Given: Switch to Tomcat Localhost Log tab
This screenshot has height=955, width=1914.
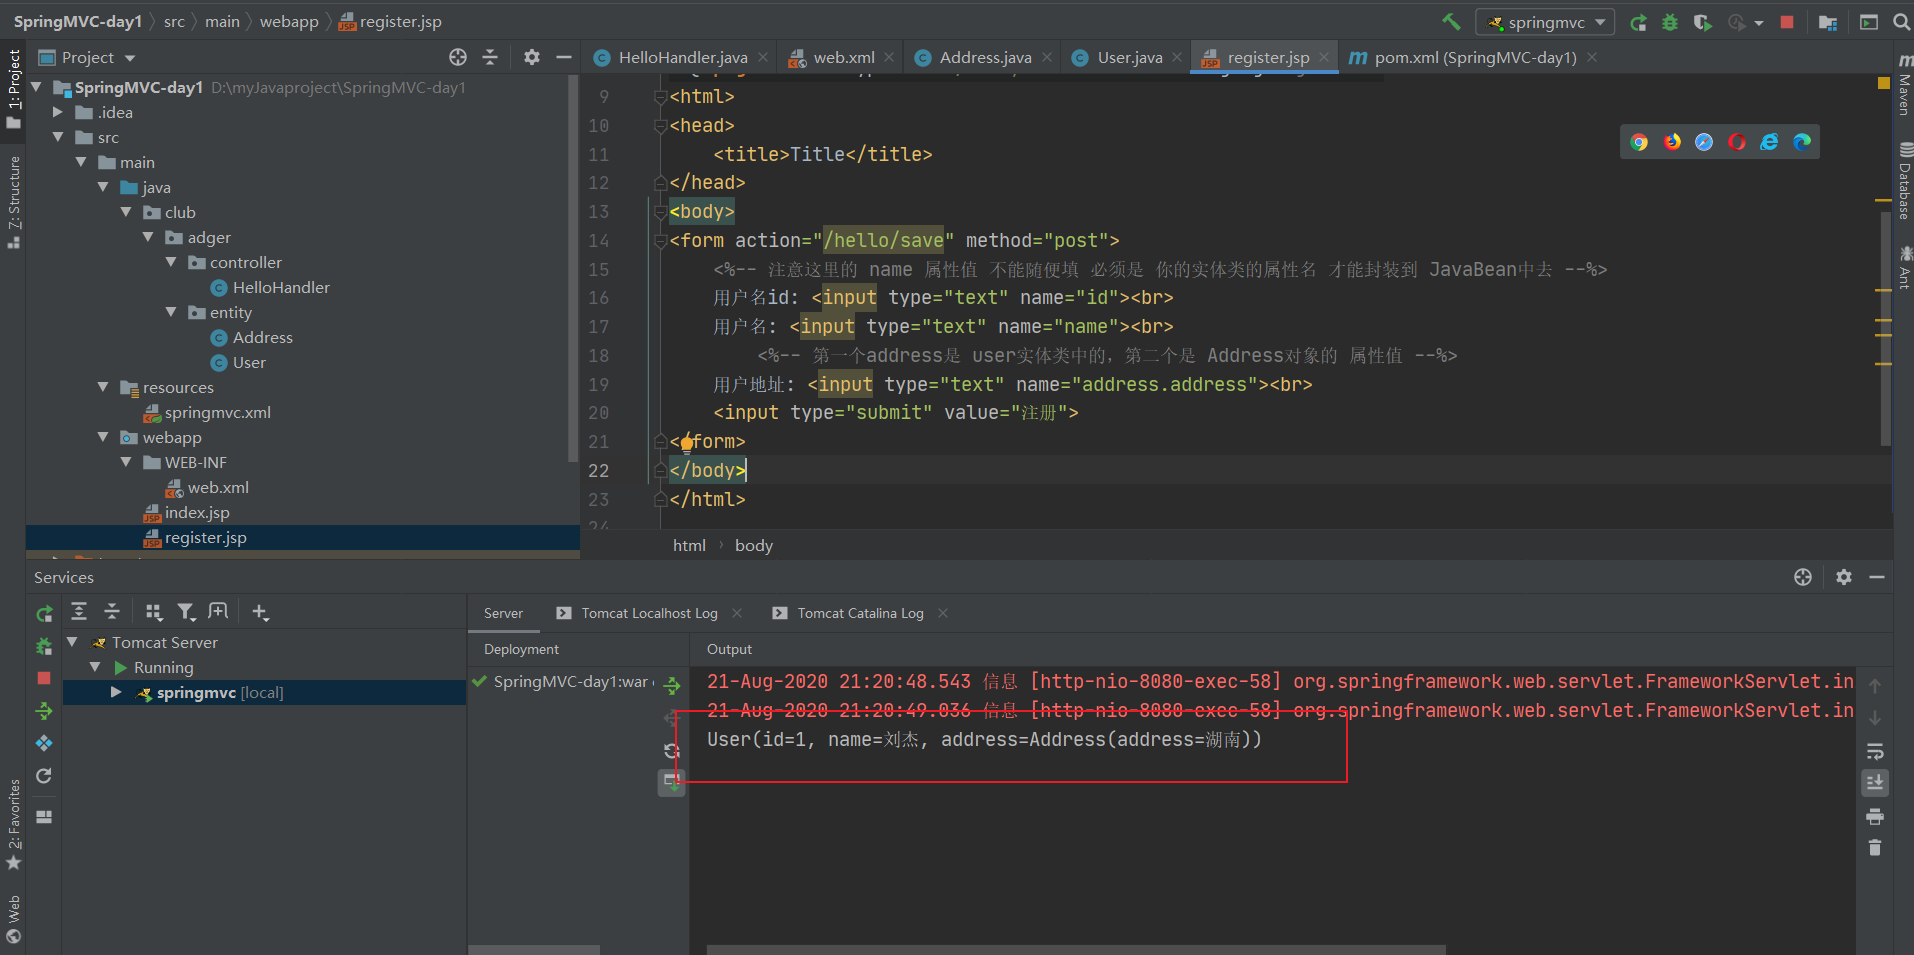Looking at the screenshot, I should [x=649, y=613].
